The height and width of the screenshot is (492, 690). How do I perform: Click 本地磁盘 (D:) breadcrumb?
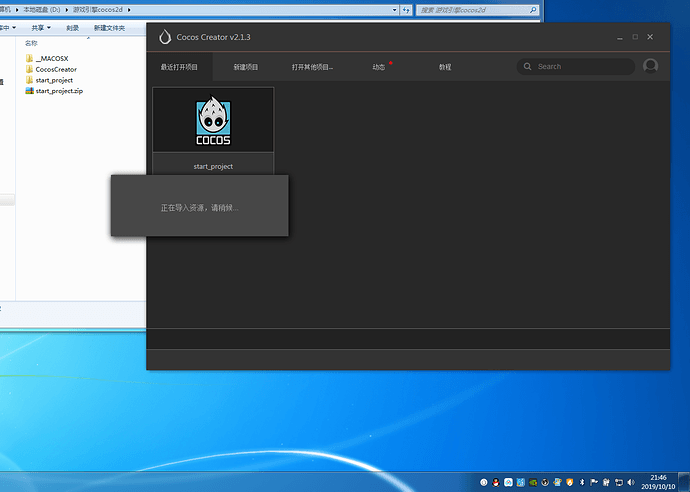pos(42,10)
